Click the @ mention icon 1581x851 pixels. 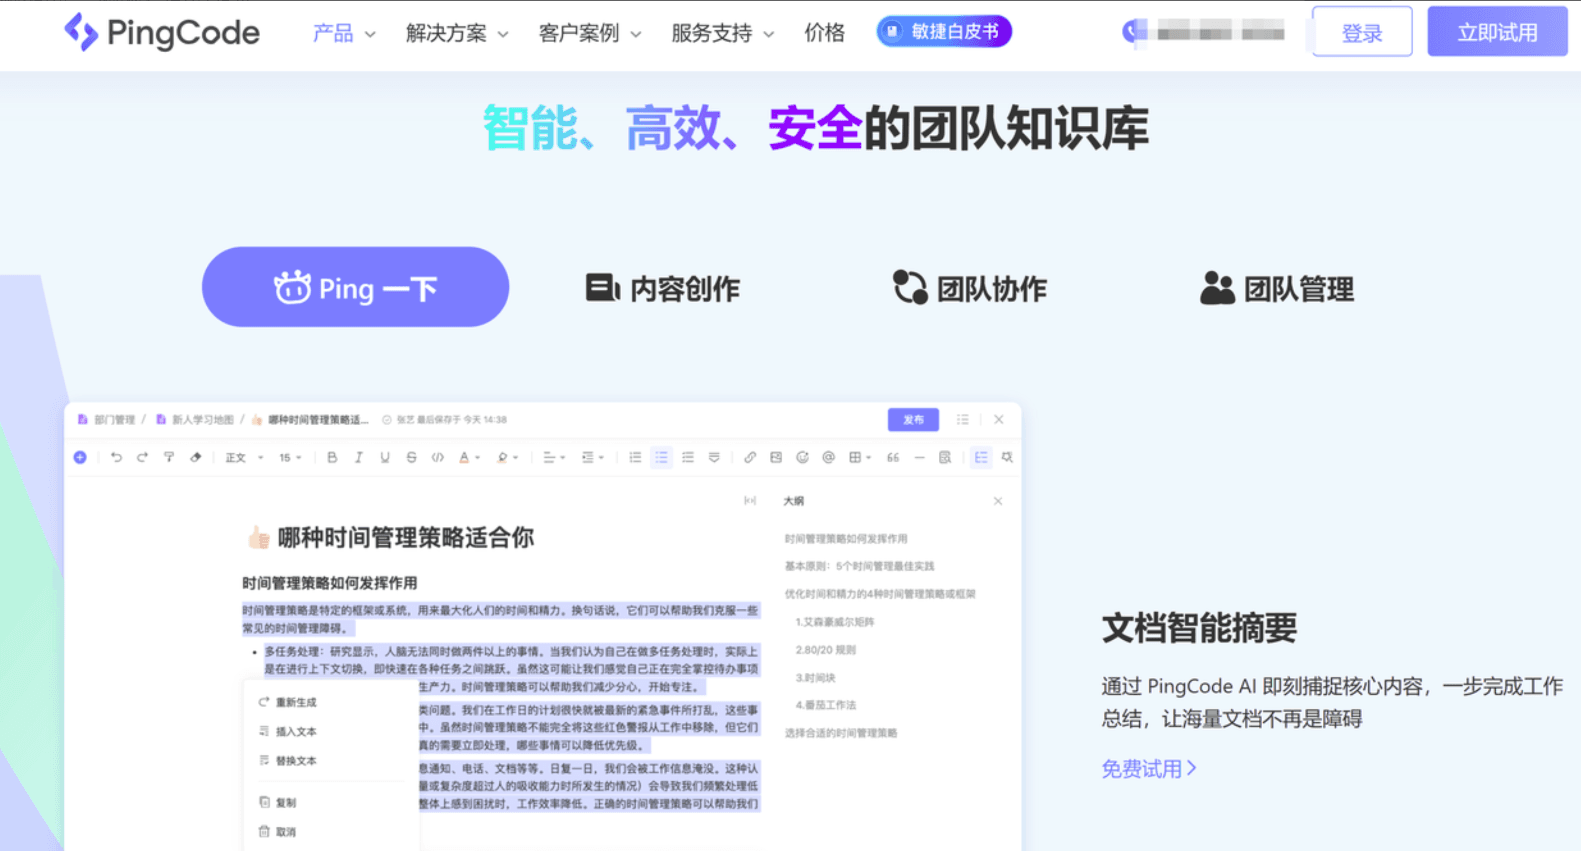[828, 458]
